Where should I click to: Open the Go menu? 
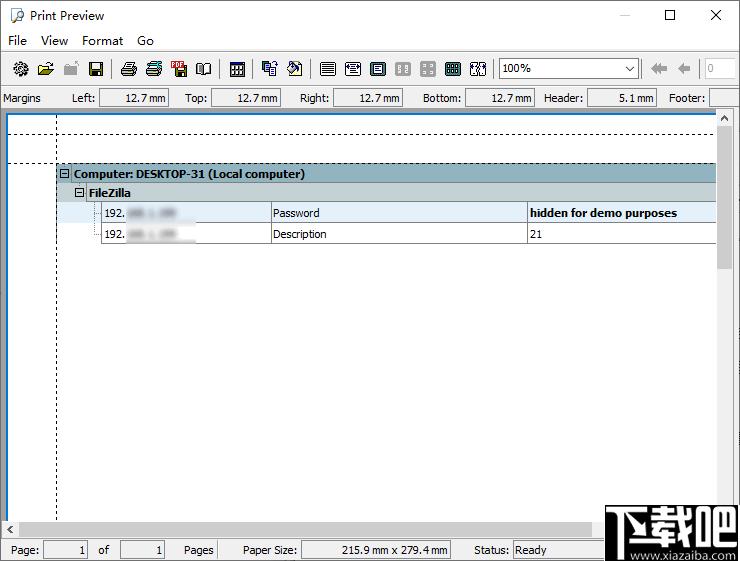pos(145,41)
